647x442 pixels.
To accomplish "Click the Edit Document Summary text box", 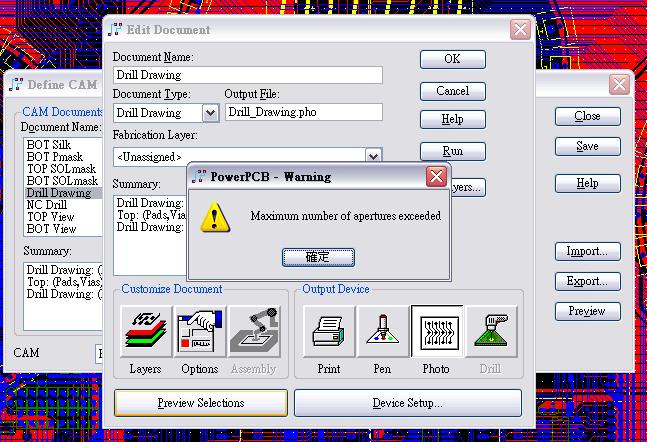I will (150, 235).
